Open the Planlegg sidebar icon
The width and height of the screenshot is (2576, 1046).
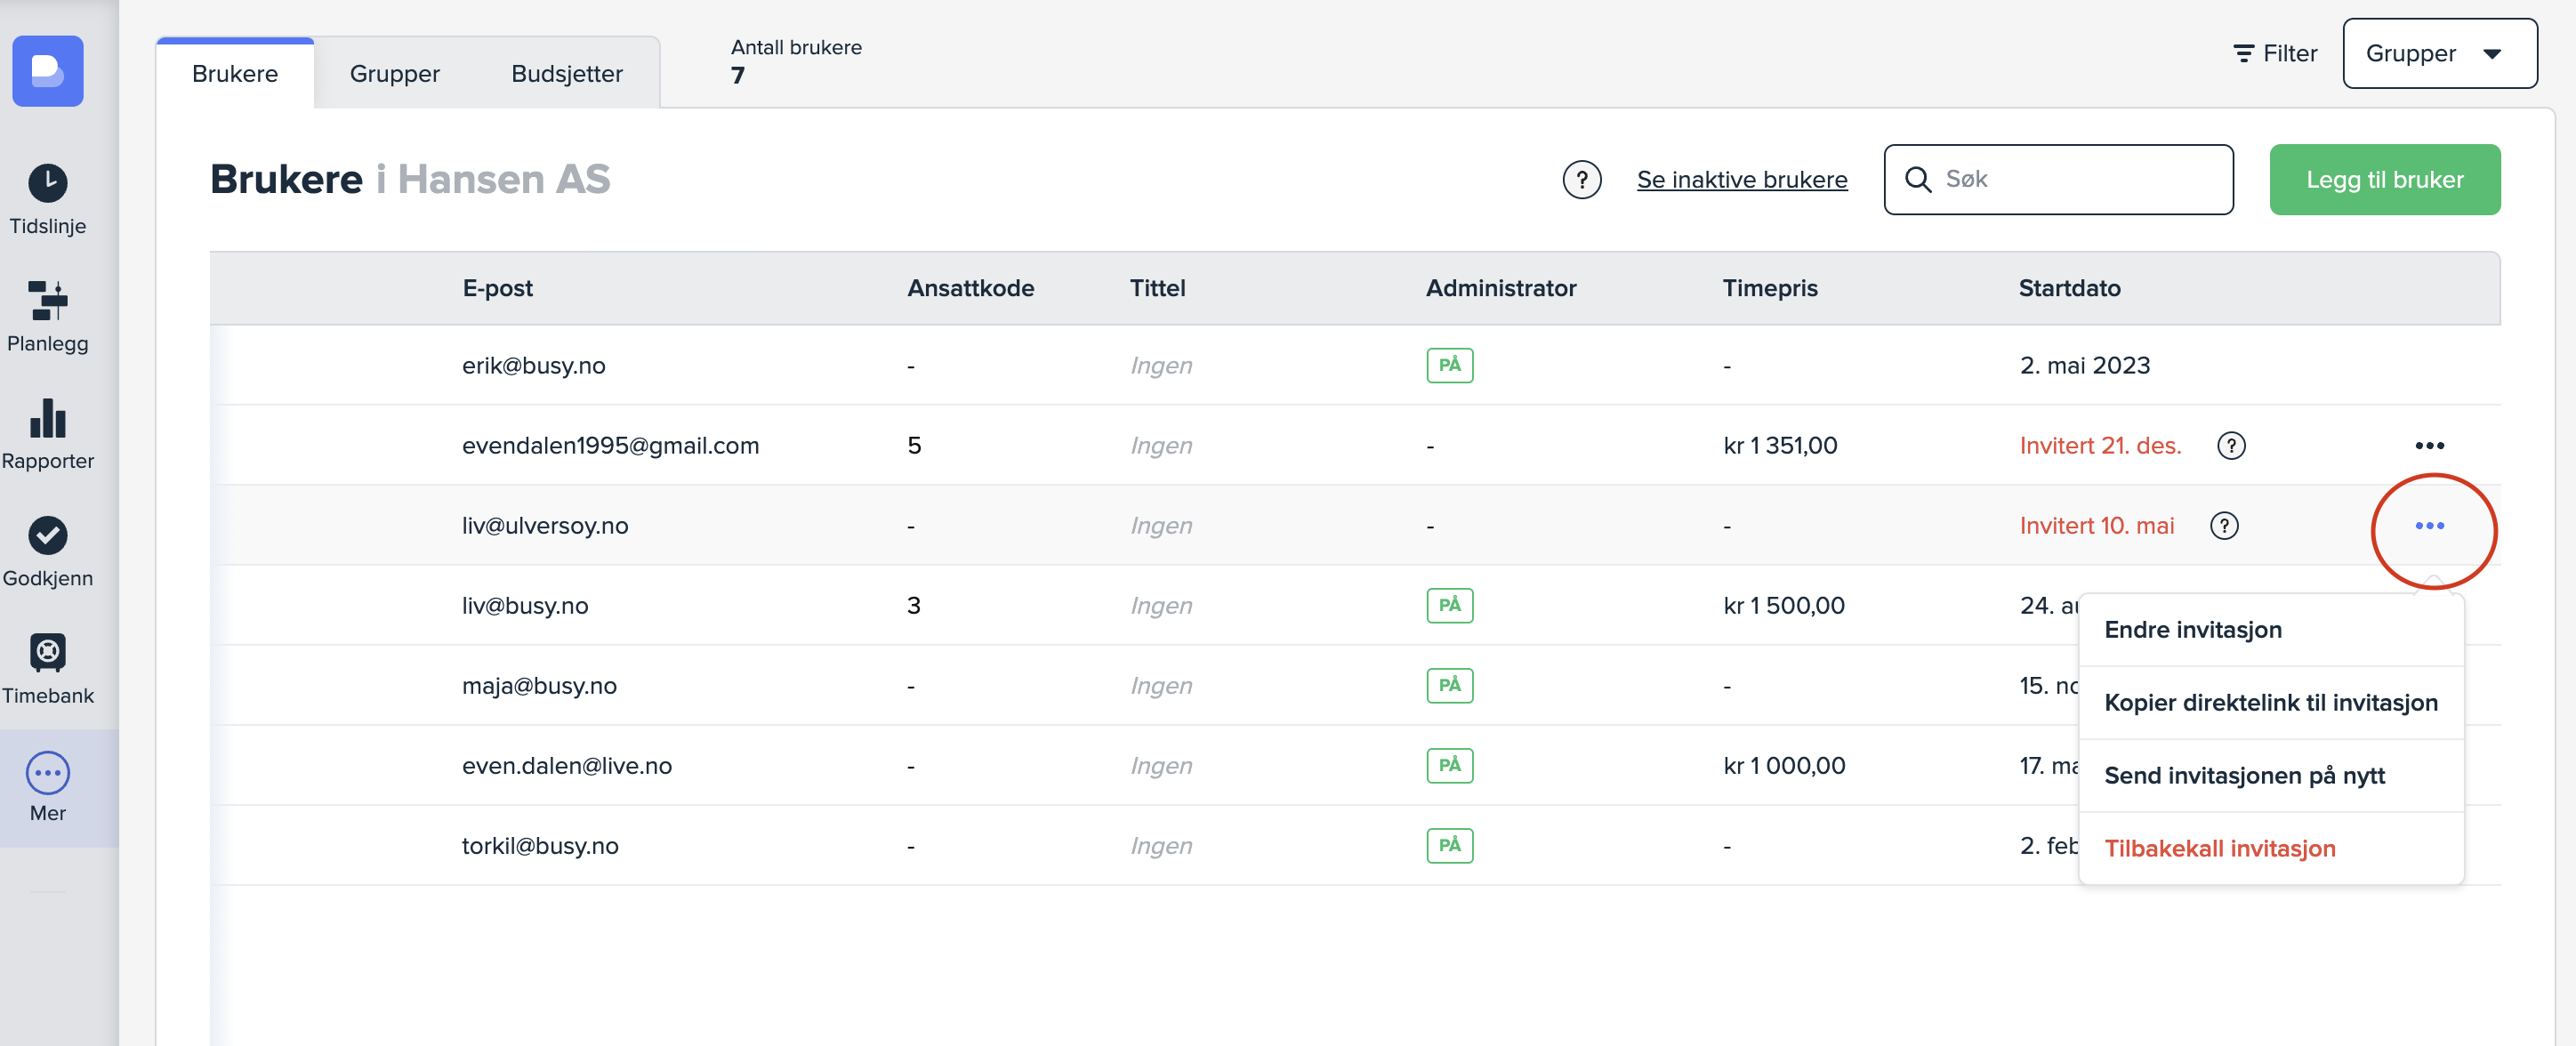[x=47, y=300]
